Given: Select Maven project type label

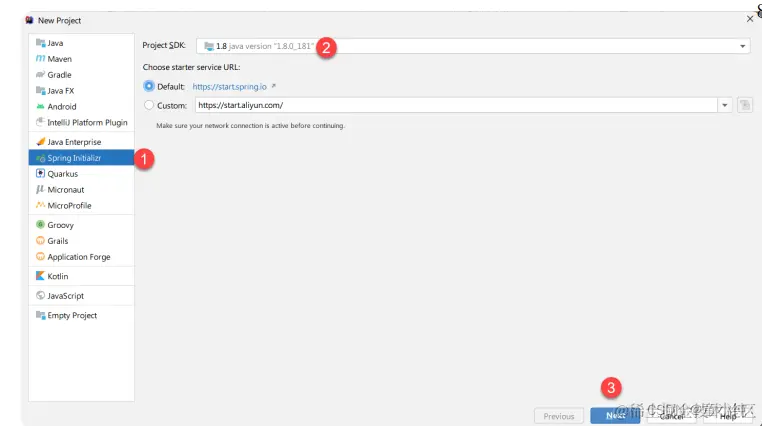Looking at the screenshot, I should click(59, 59).
